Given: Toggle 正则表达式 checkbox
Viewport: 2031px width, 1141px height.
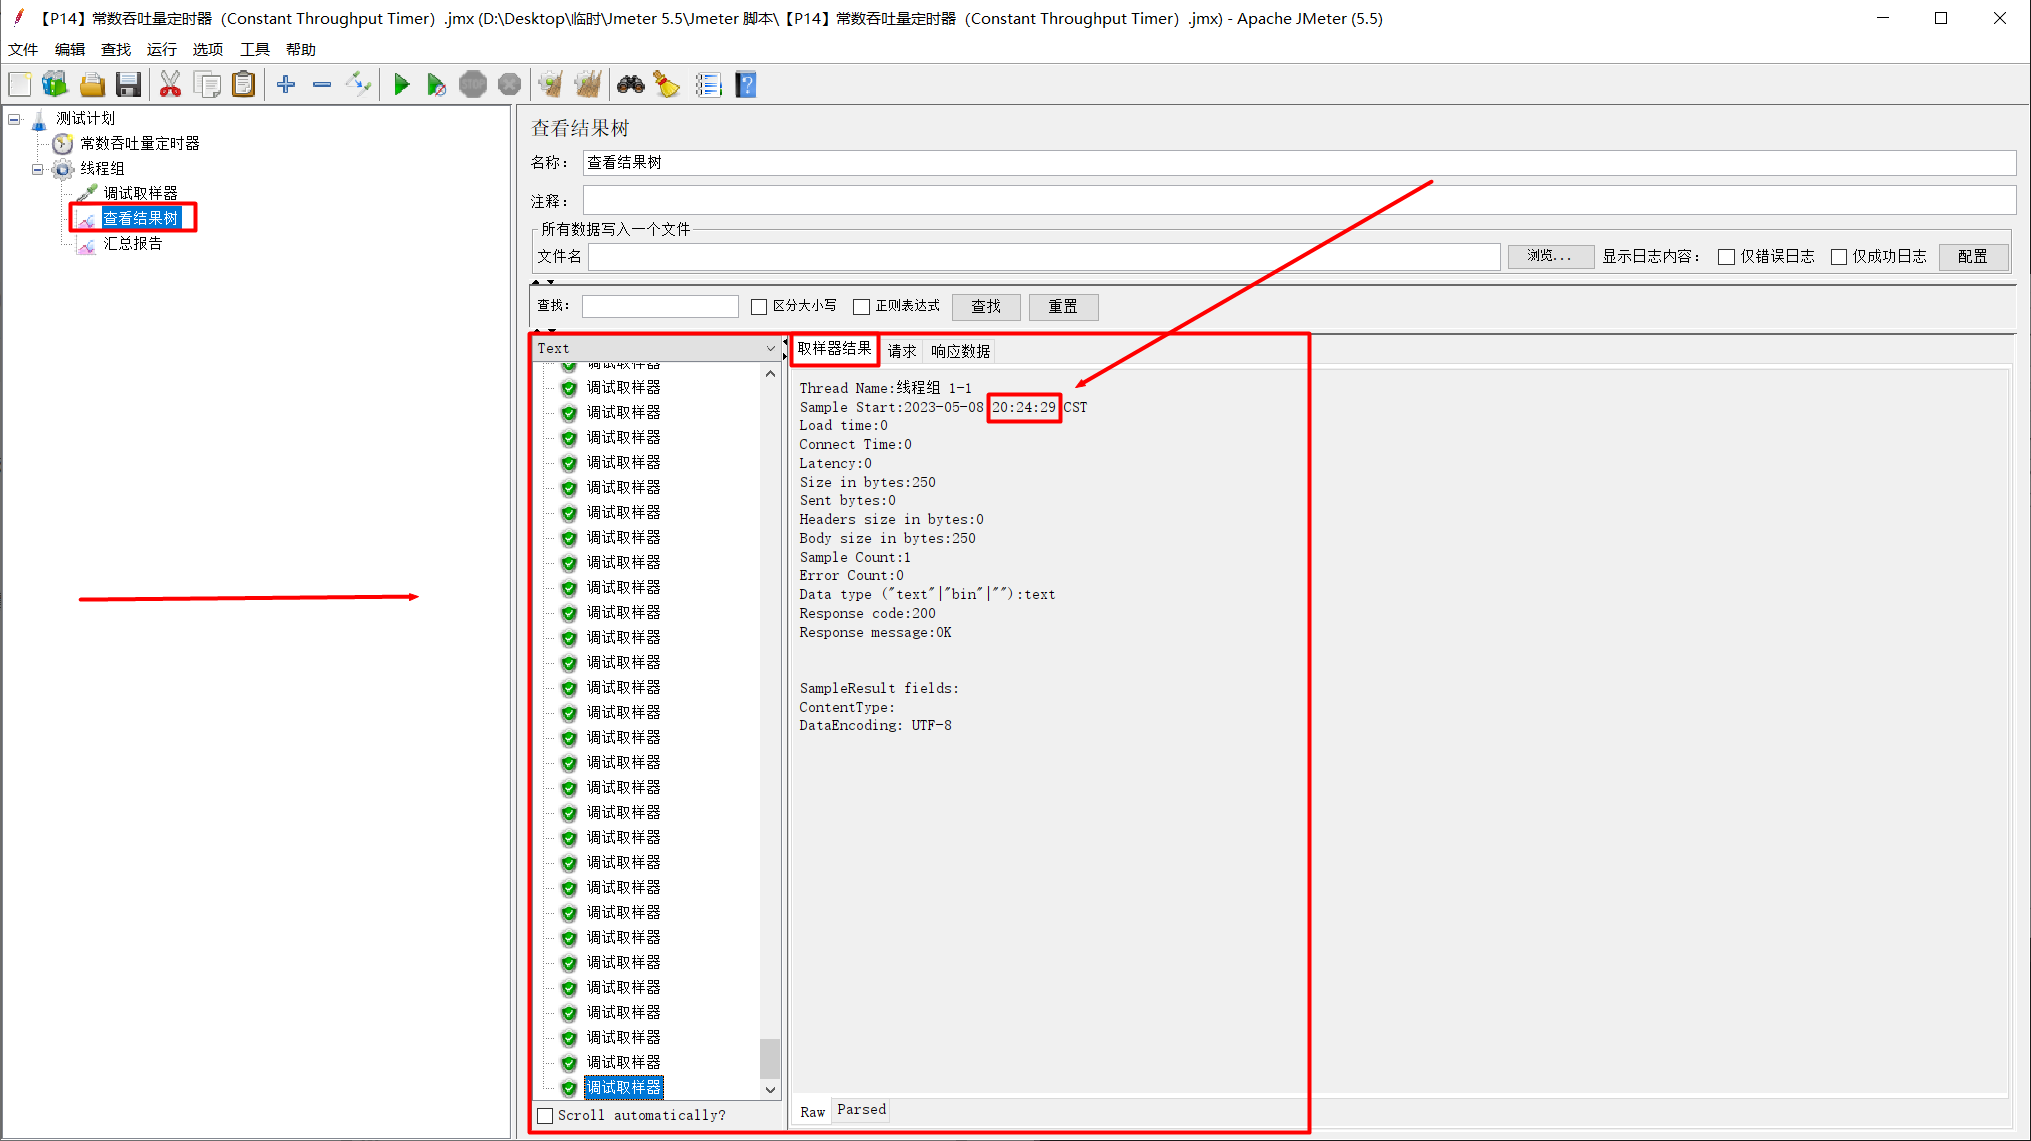Looking at the screenshot, I should (861, 307).
